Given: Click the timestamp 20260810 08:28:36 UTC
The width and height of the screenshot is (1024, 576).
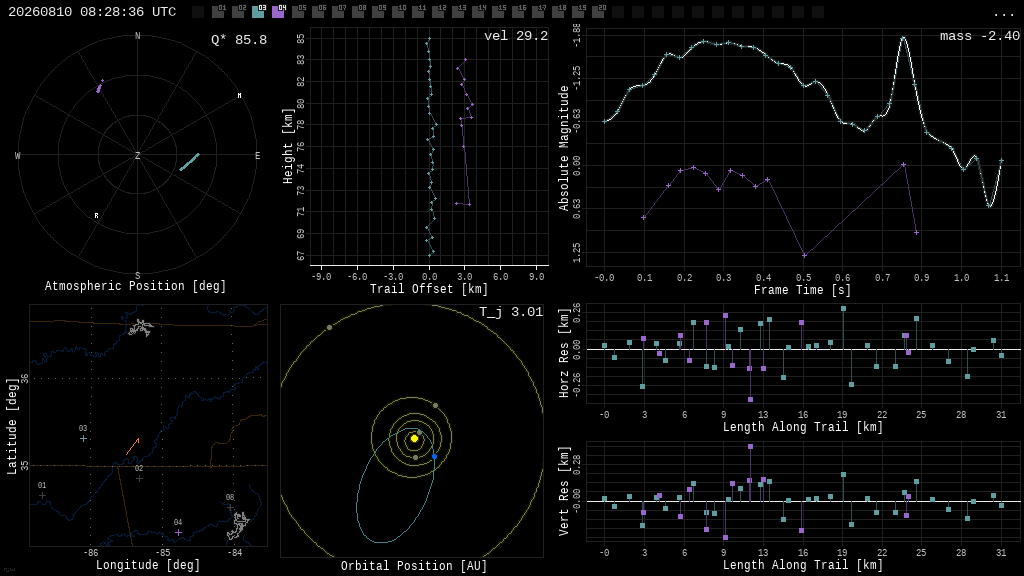Looking at the screenshot, I should pos(92,12).
